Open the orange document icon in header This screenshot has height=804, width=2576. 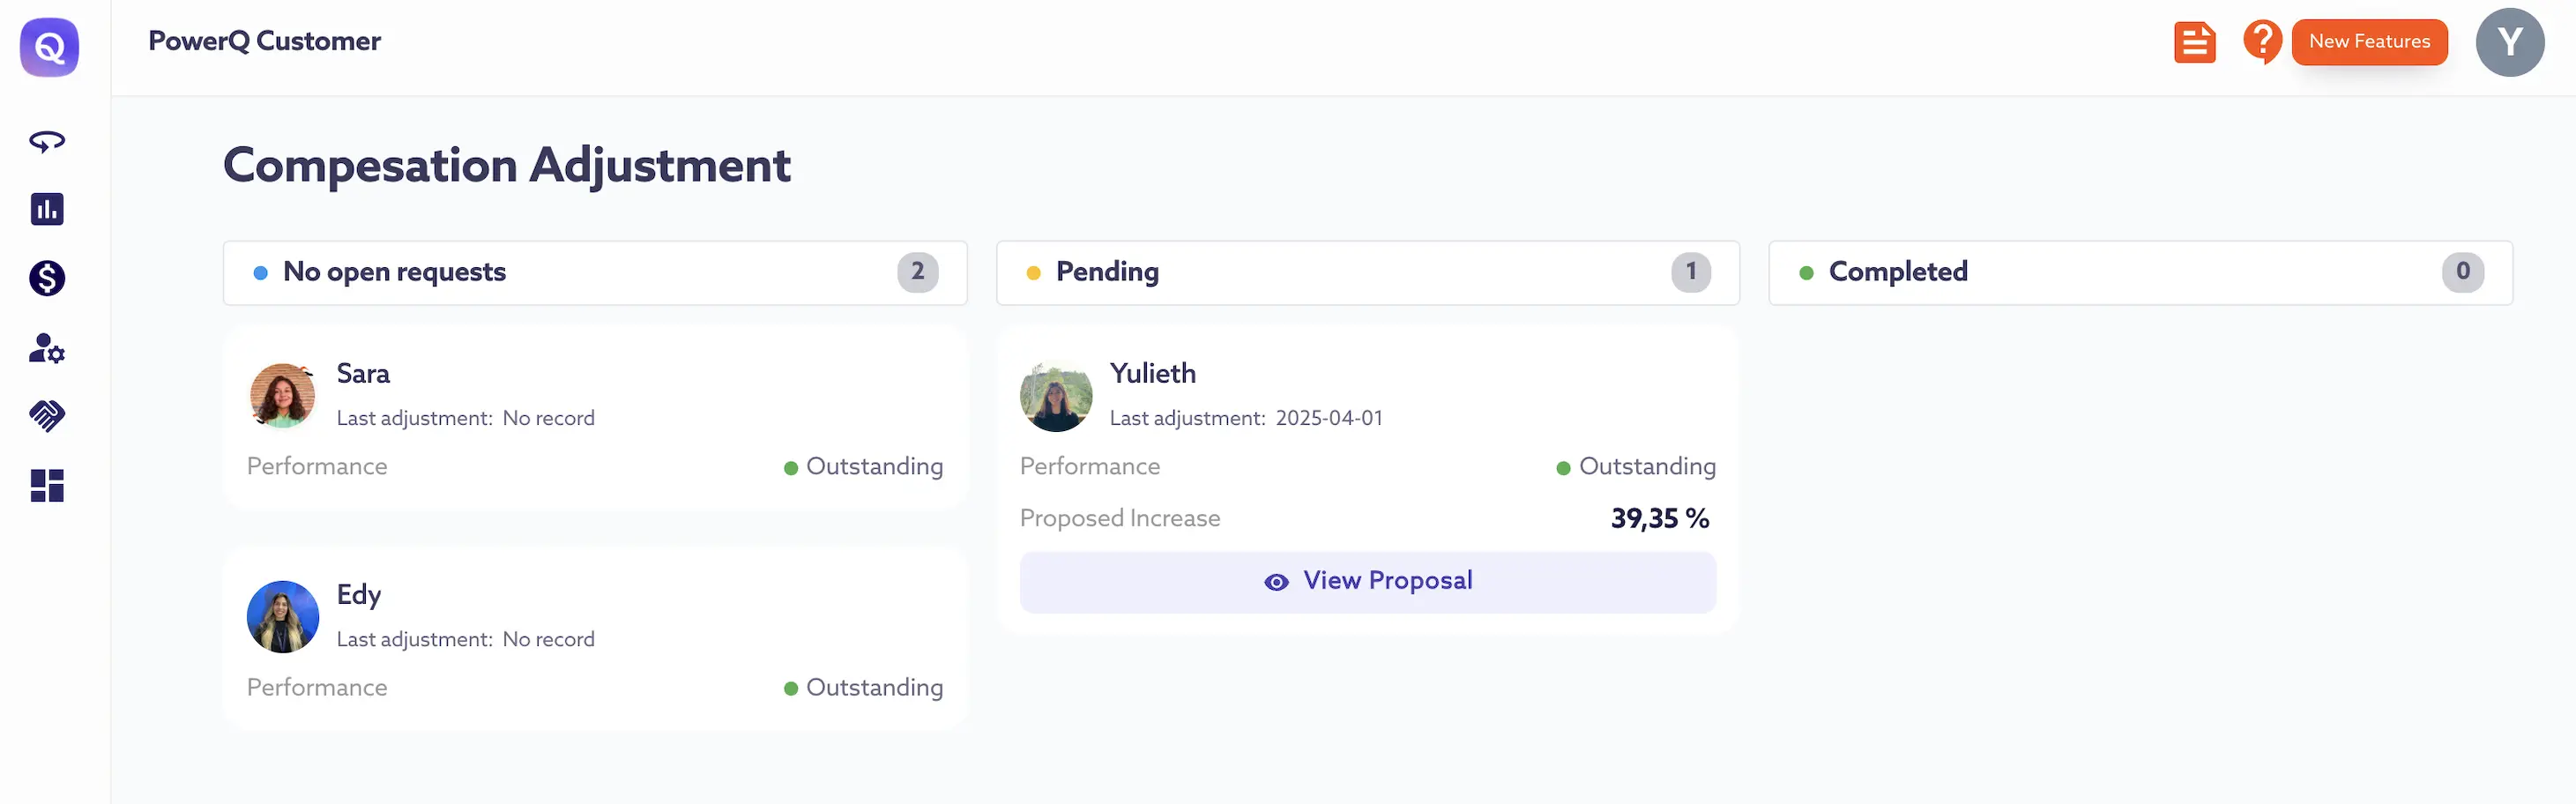2194,43
